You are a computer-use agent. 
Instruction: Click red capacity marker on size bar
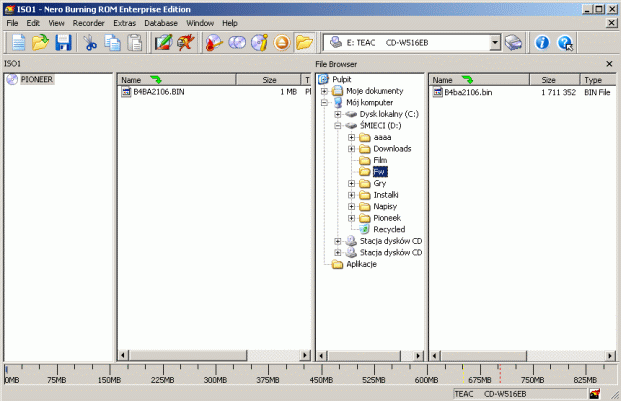(500, 373)
